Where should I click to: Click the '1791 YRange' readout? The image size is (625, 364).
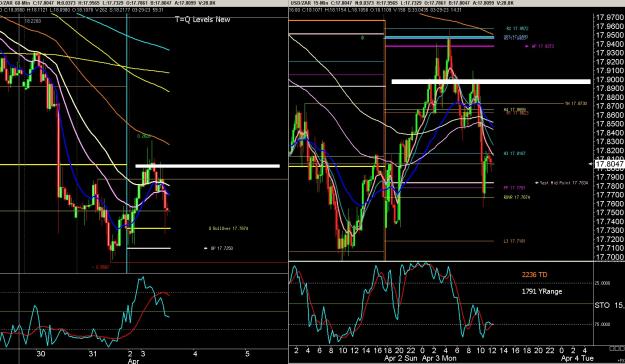point(542,291)
